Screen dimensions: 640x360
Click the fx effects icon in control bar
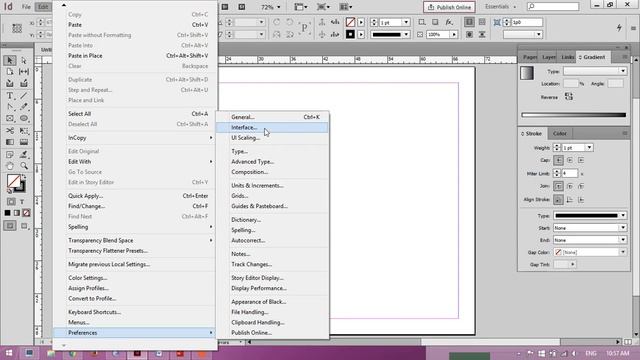(449, 22)
